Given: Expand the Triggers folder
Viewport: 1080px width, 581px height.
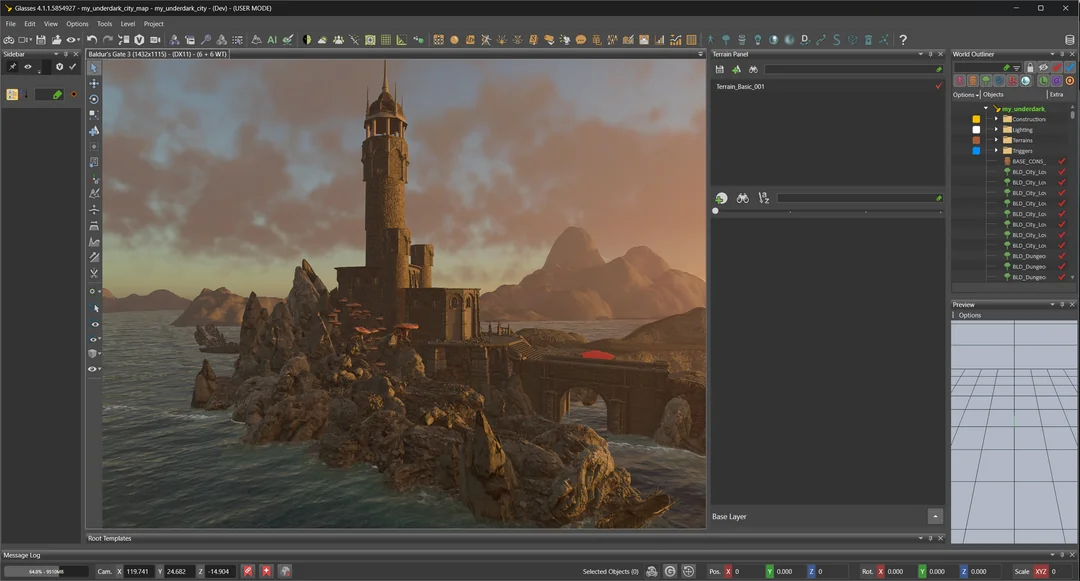Looking at the screenshot, I should tap(996, 150).
